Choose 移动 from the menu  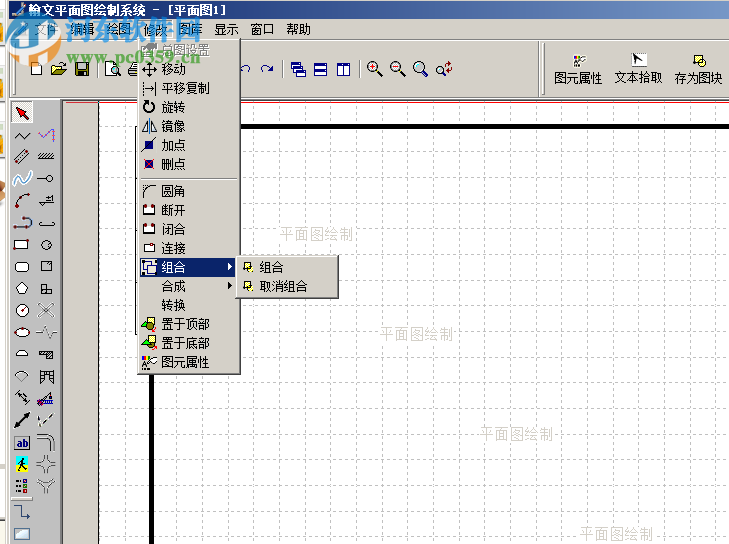pyautogui.click(x=189, y=69)
